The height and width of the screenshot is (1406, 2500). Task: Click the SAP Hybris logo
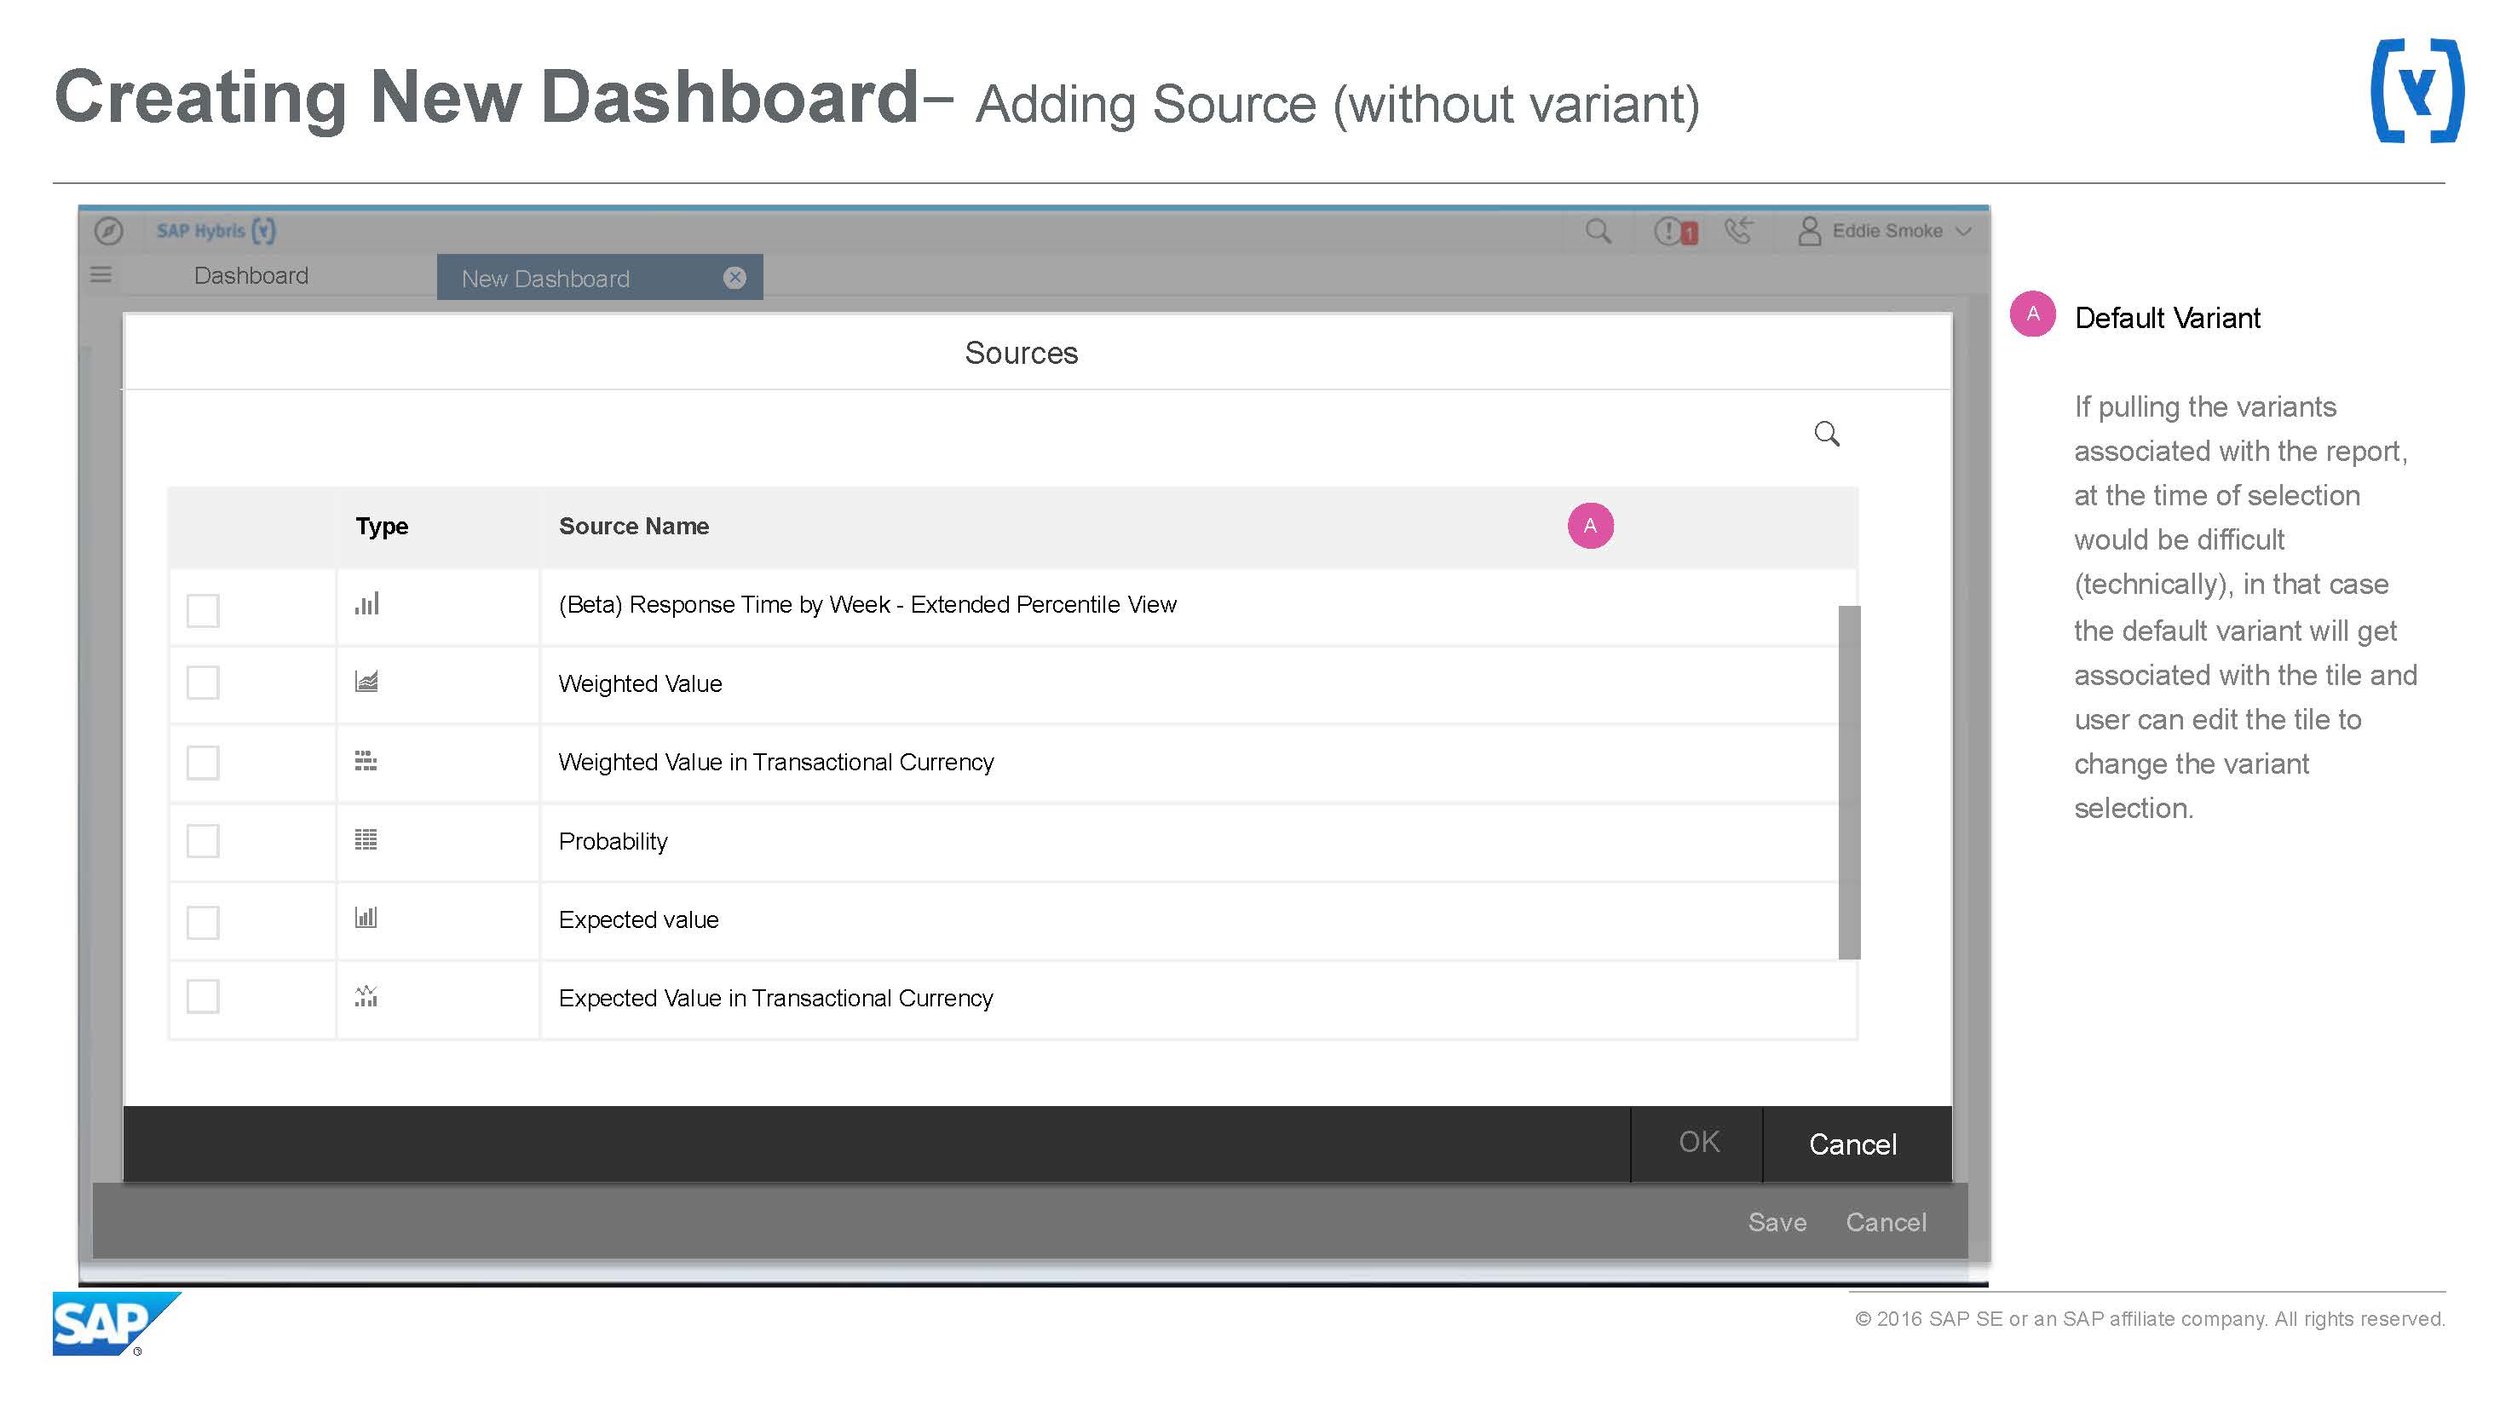tap(215, 231)
